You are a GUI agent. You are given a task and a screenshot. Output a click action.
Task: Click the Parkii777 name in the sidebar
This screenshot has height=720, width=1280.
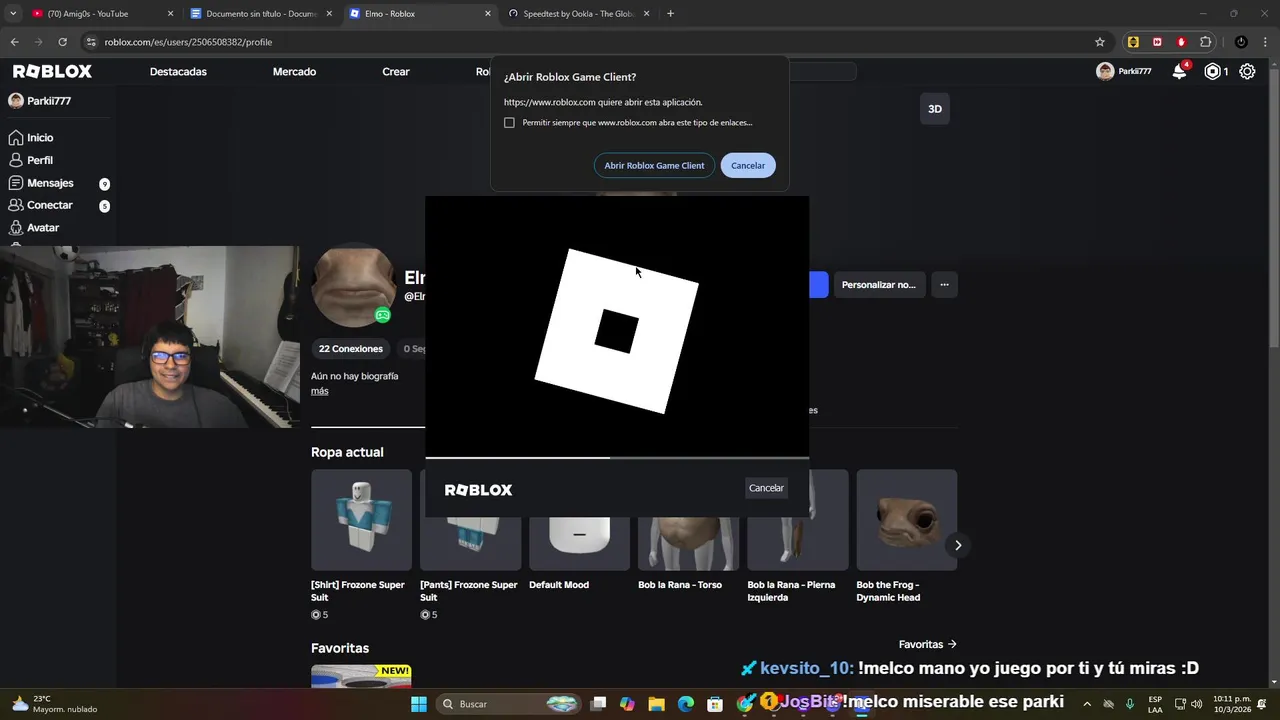49,101
